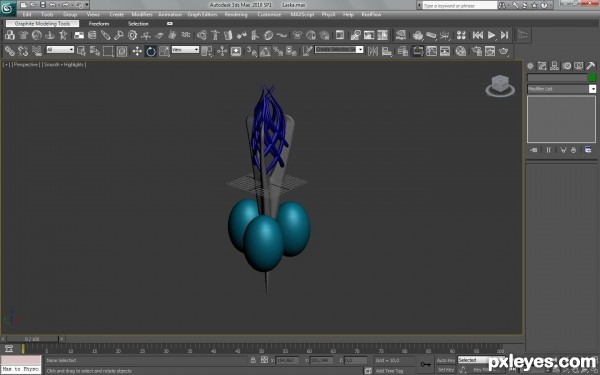Click the X coordinate field in status bar
Screen dimensions: 600x375
(287, 360)
